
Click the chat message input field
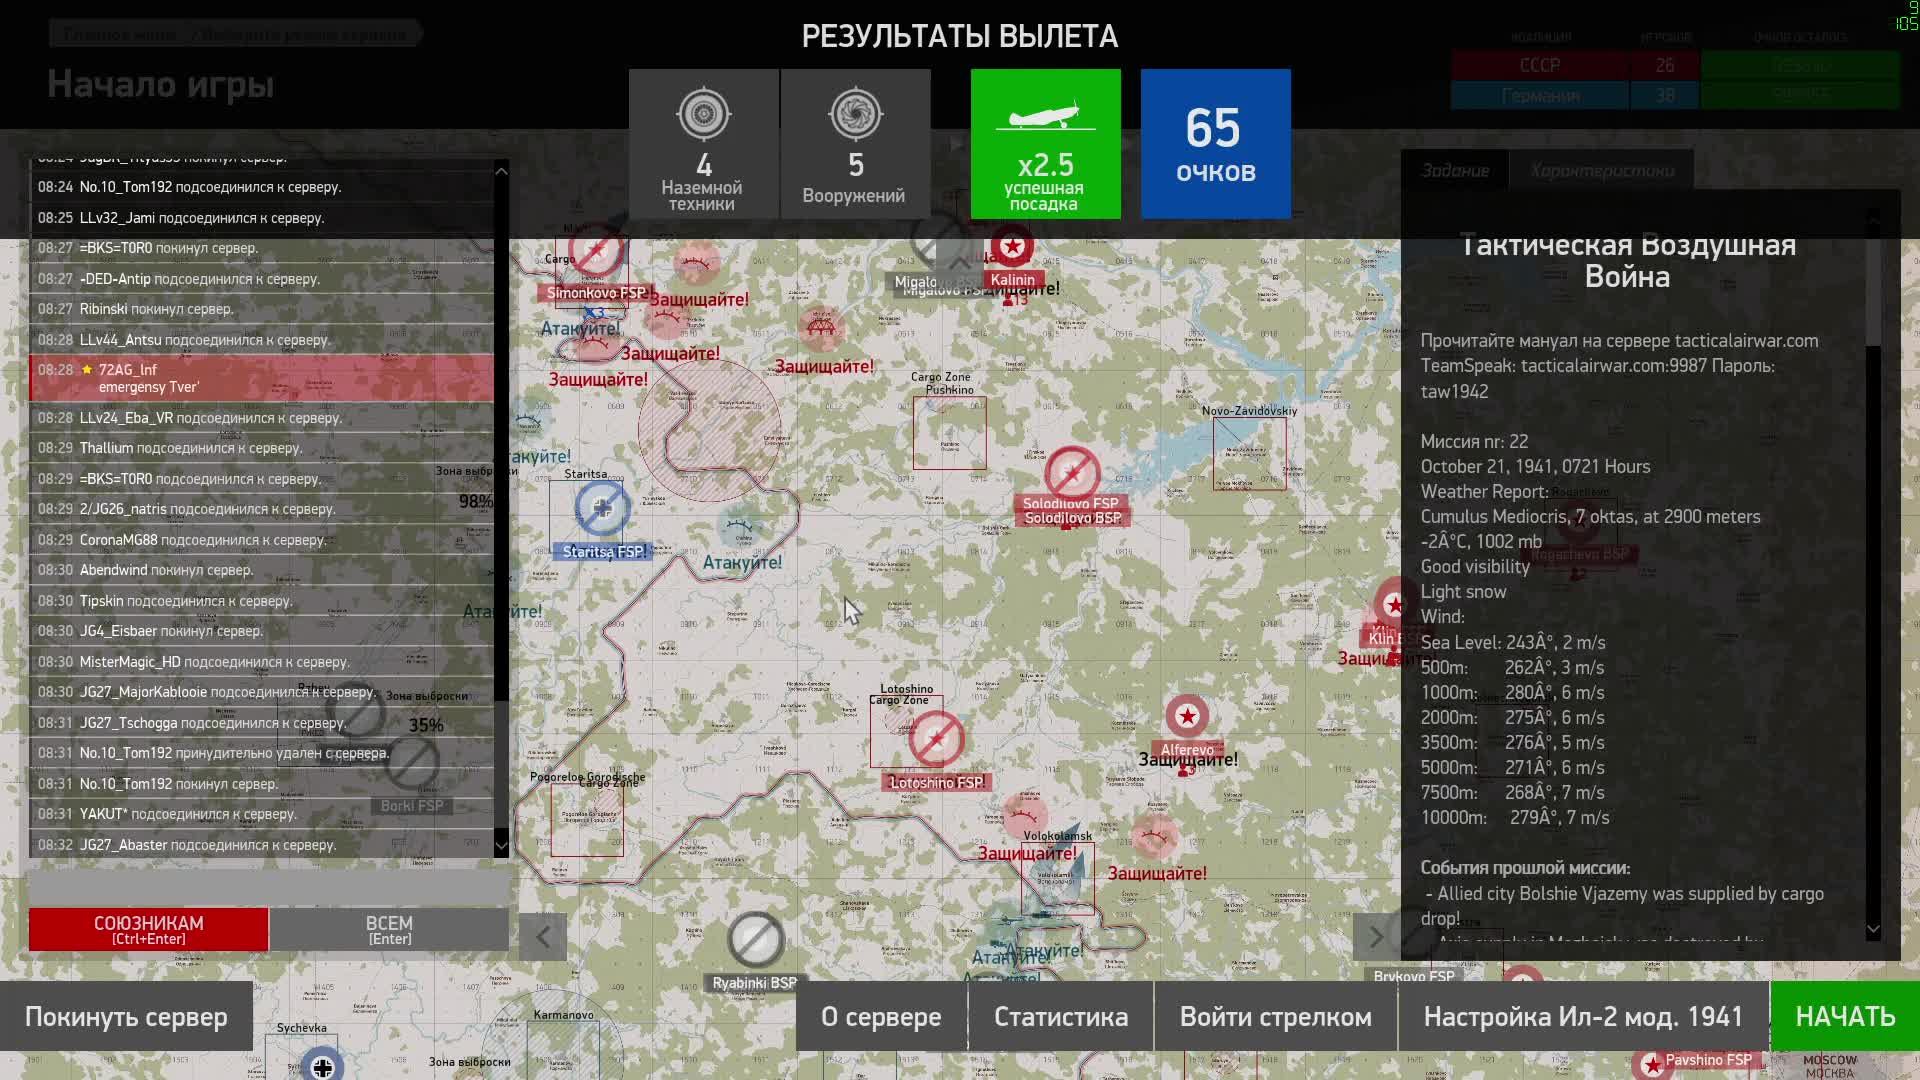(x=268, y=886)
